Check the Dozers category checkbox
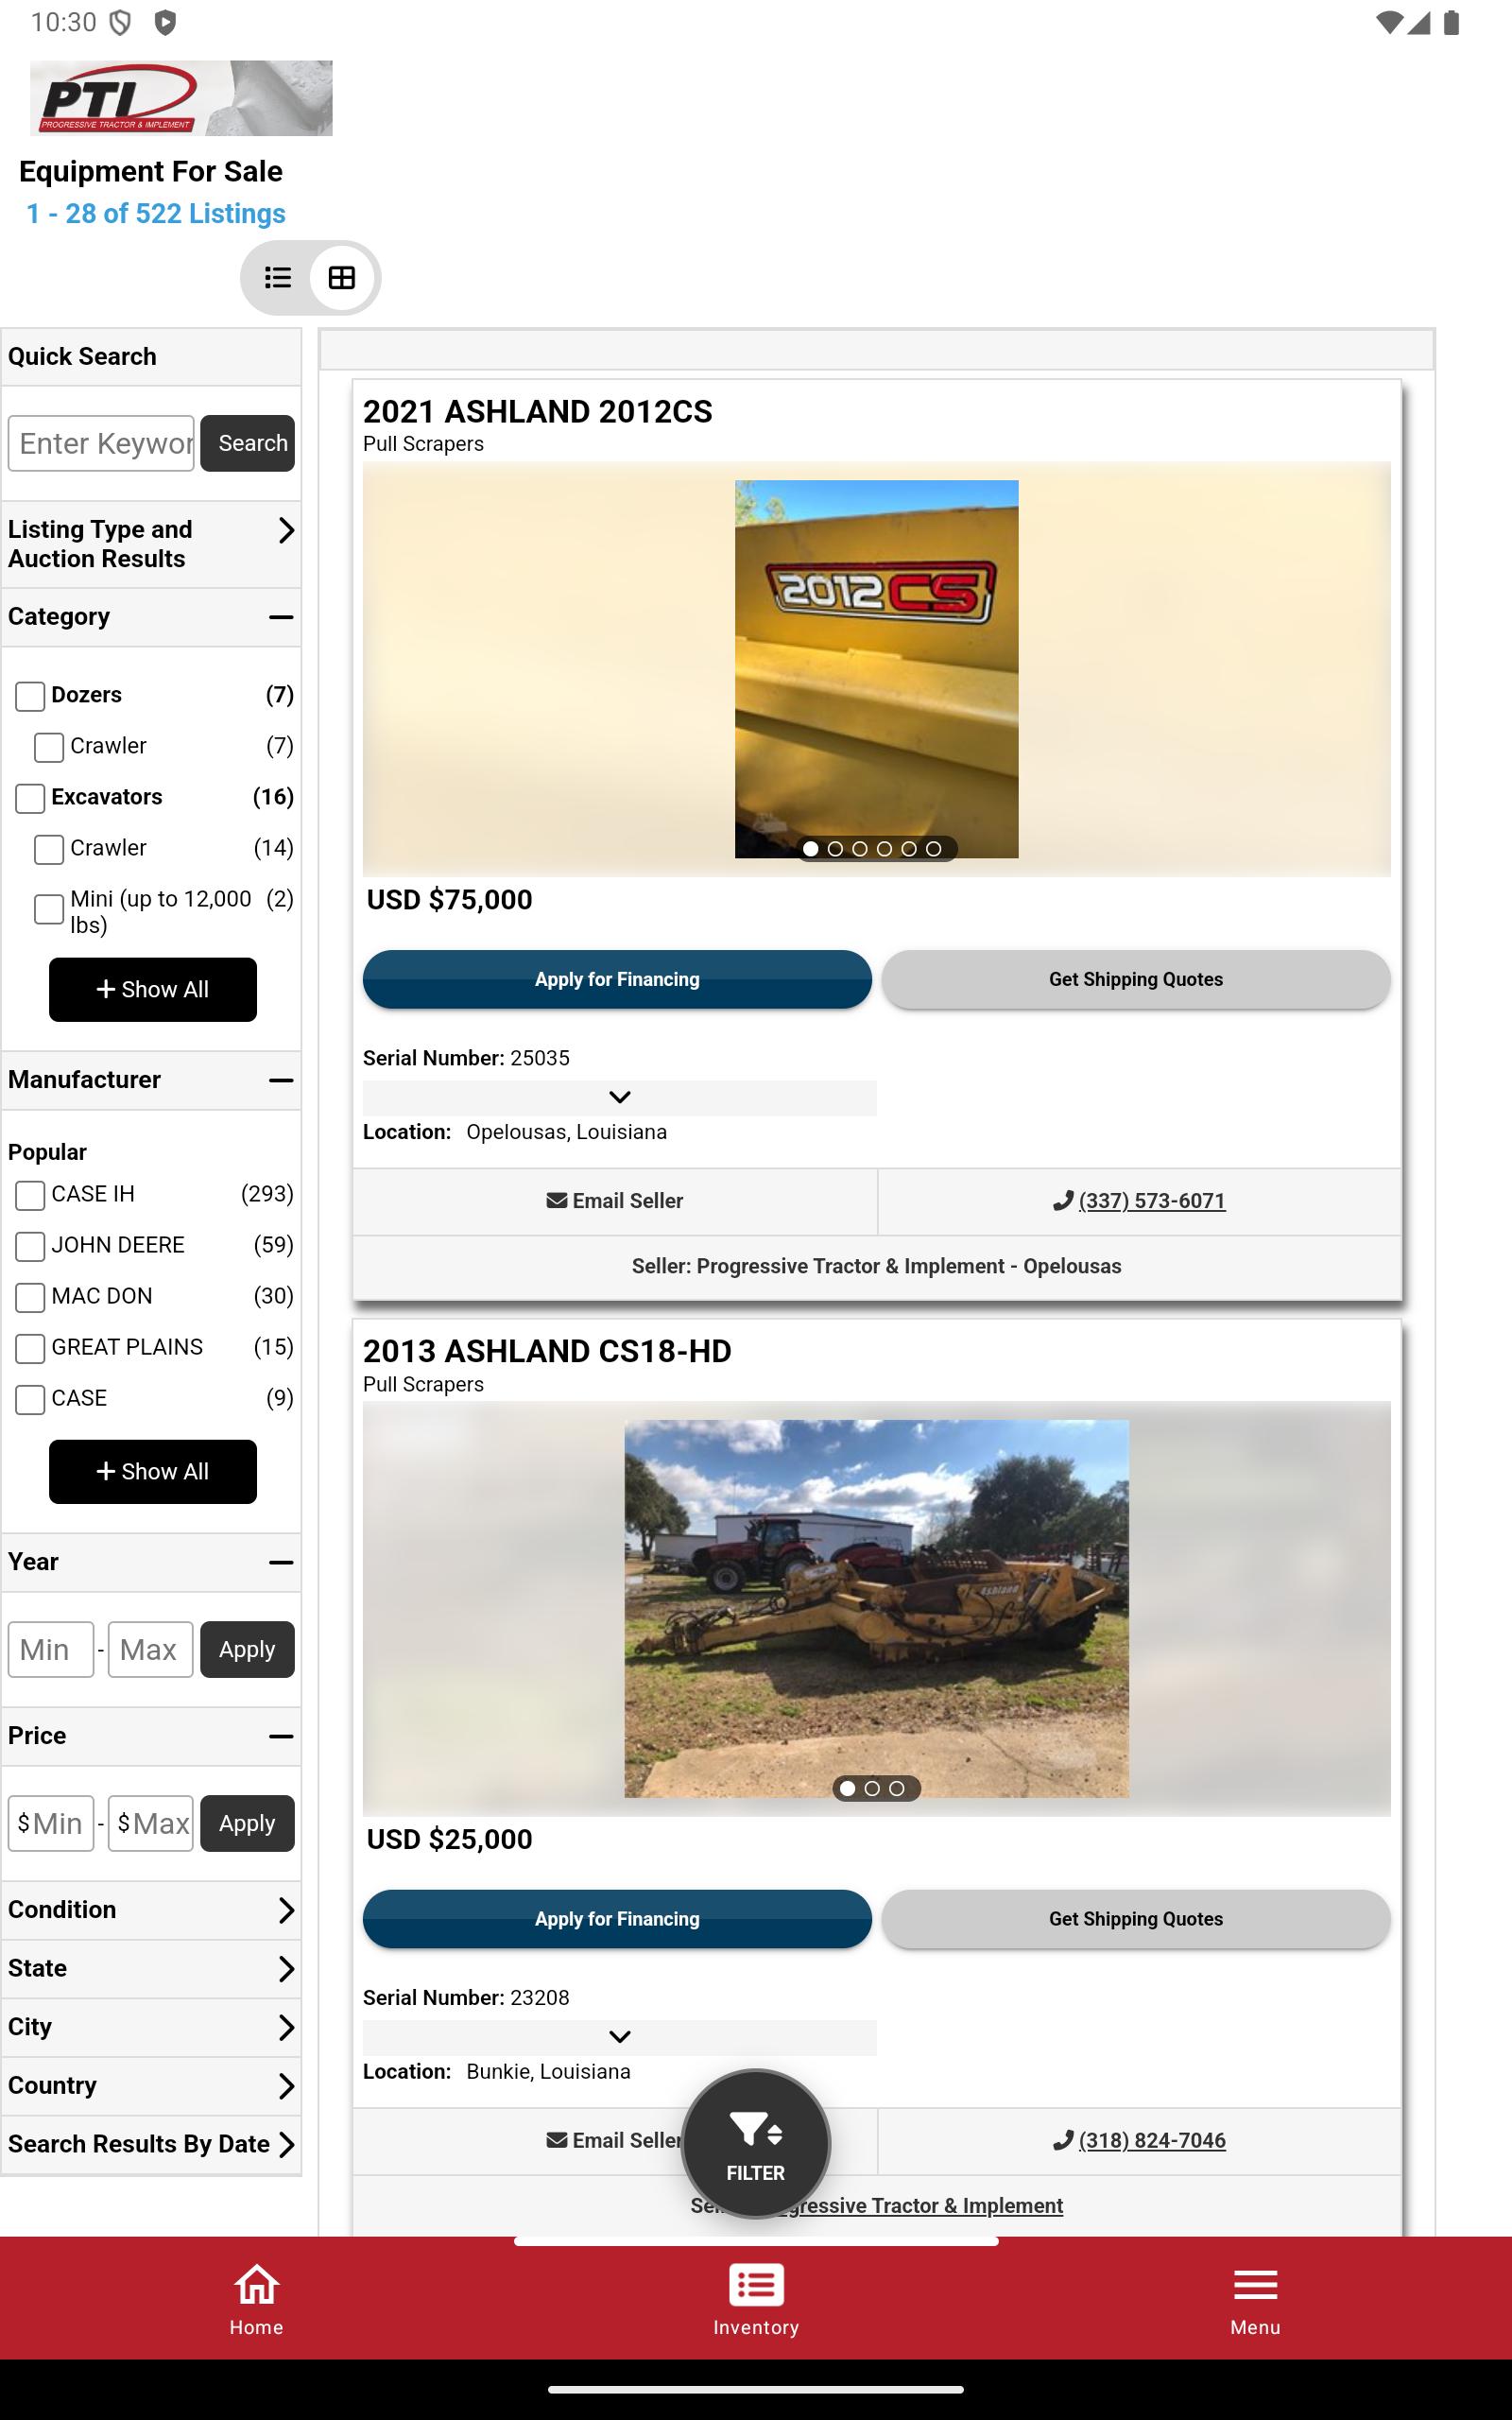Image resolution: width=1512 pixels, height=2420 pixels. (x=30, y=696)
